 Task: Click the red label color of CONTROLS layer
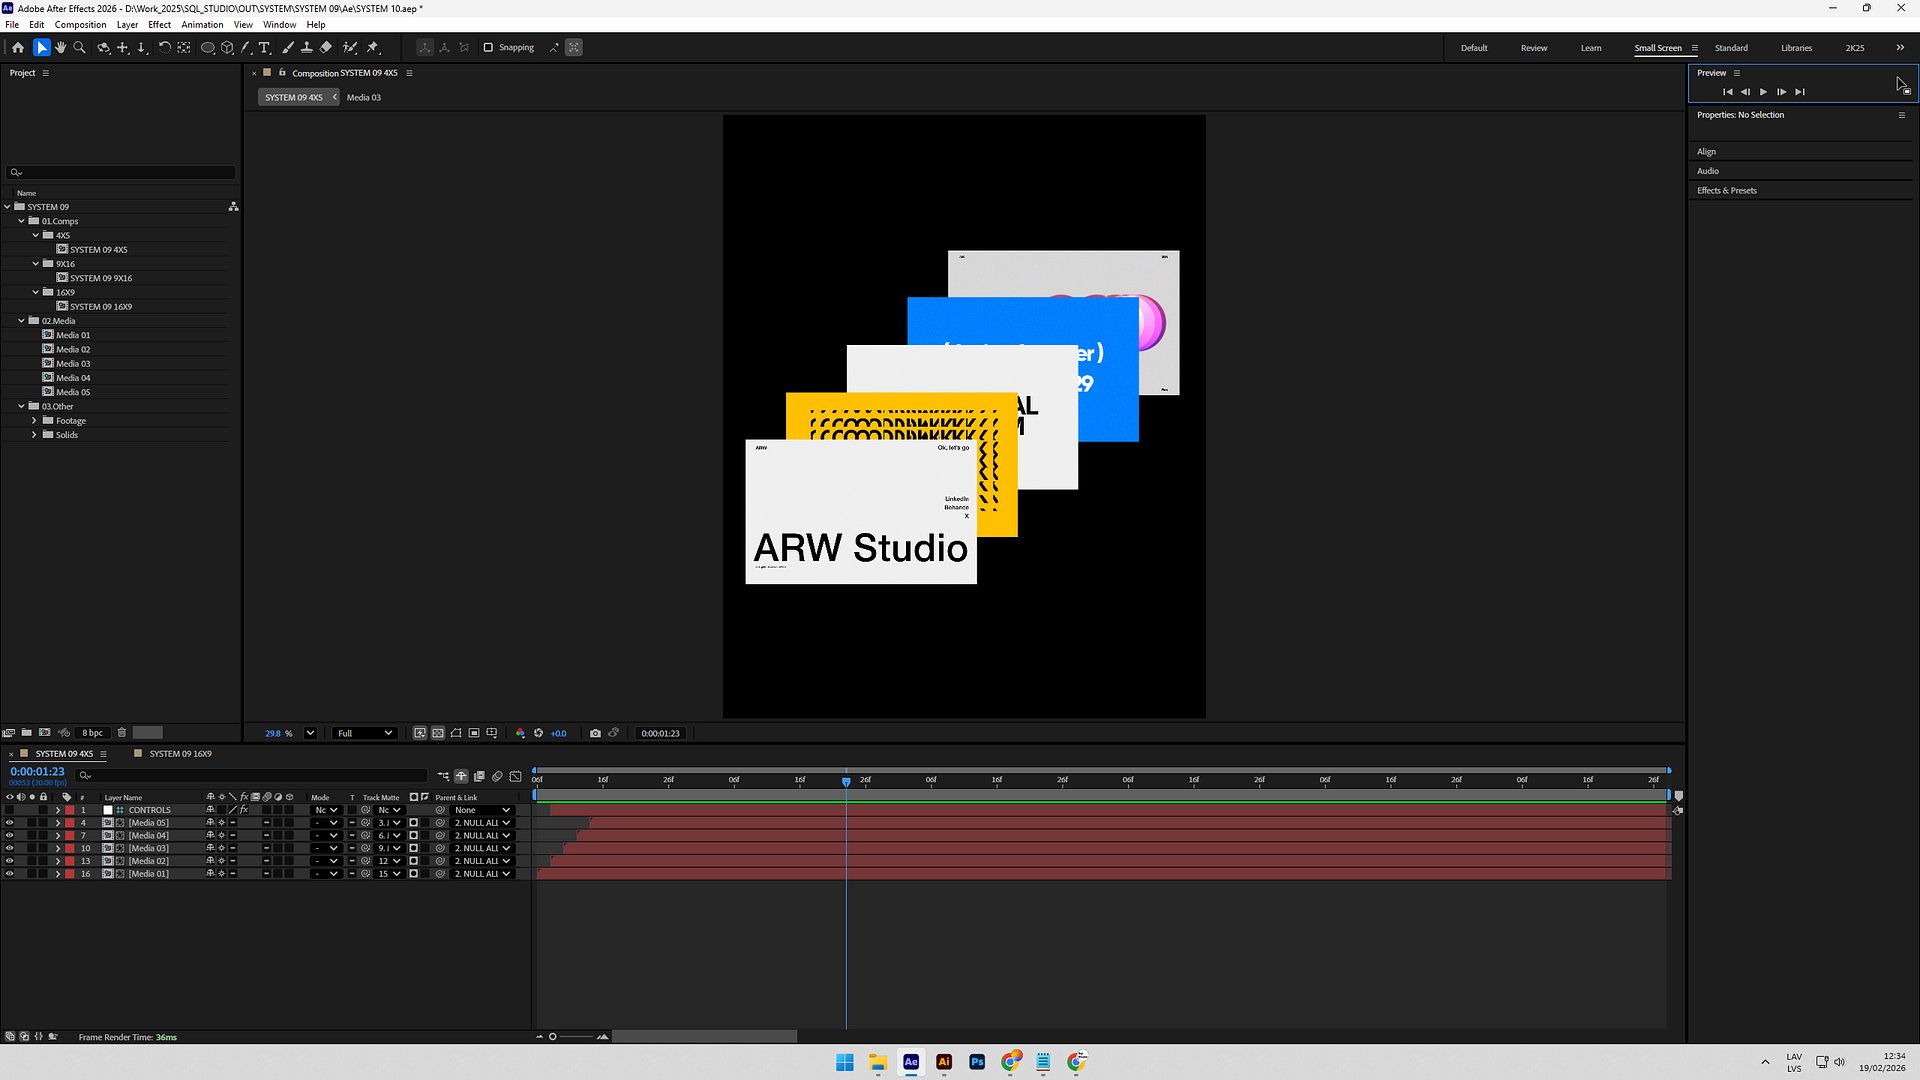(x=70, y=810)
